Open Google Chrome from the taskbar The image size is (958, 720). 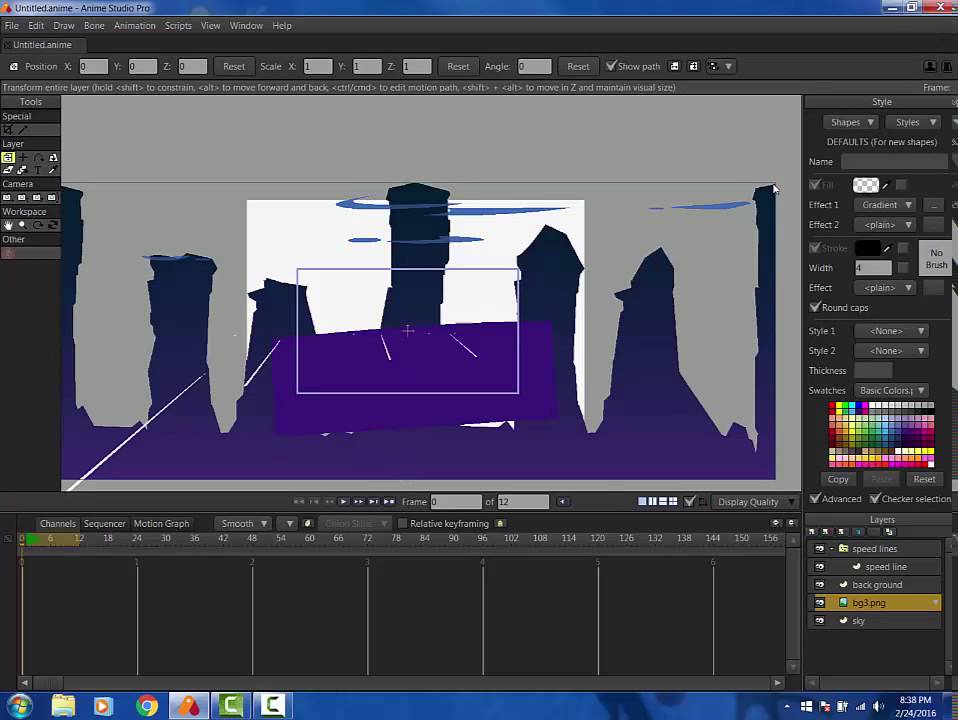coord(147,706)
